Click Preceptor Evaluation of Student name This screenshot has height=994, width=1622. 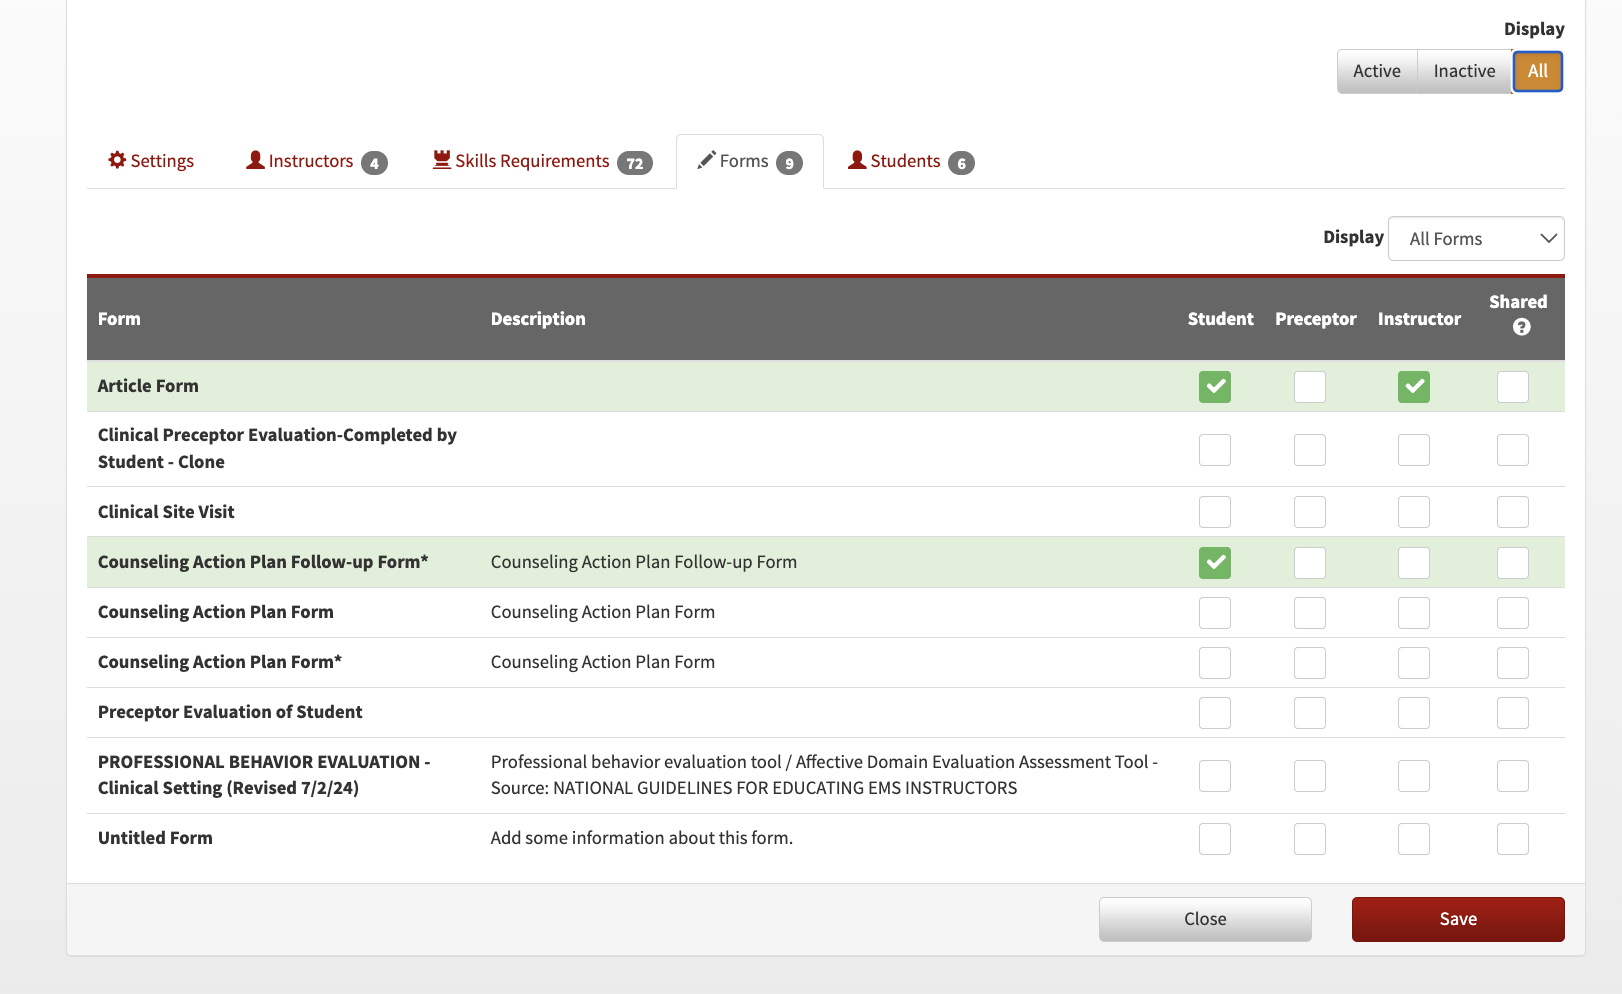click(x=230, y=712)
